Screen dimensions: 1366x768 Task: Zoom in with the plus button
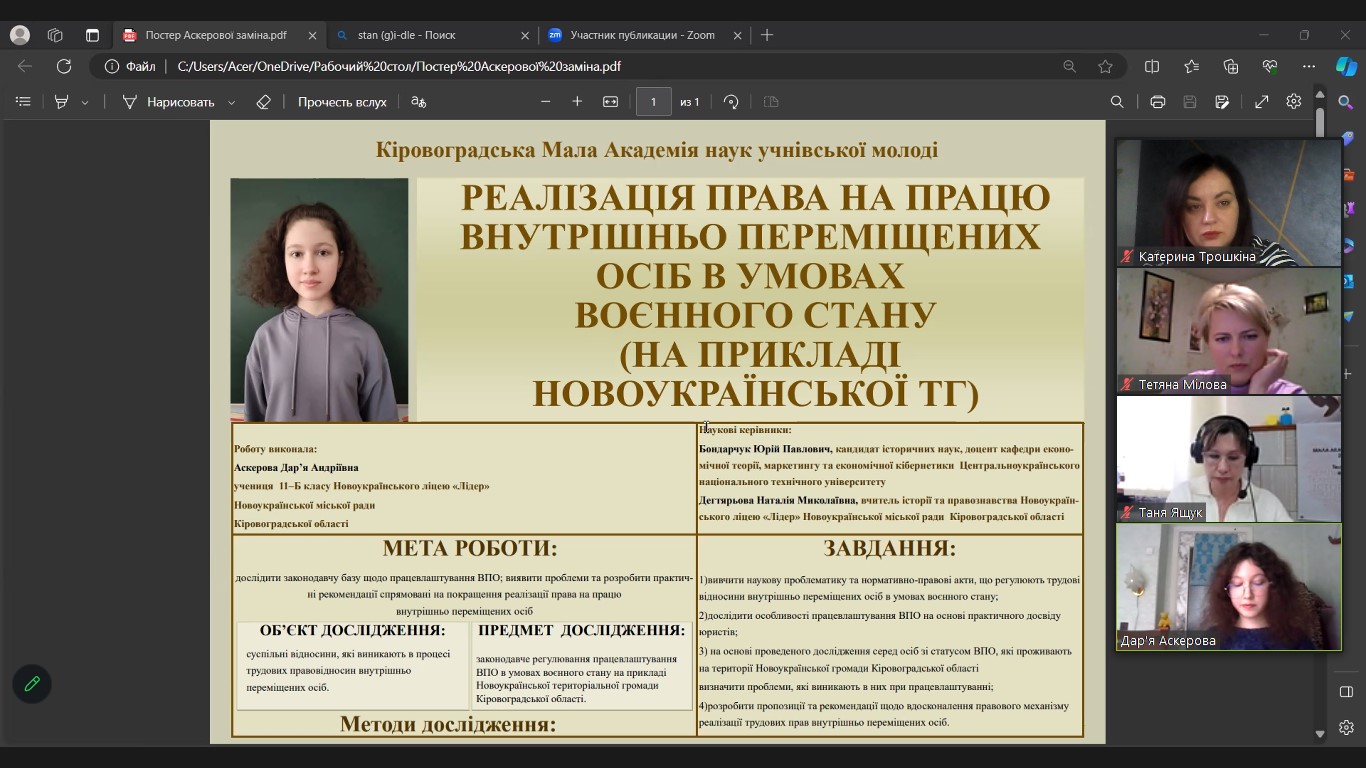pyautogui.click(x=577, y=102)
